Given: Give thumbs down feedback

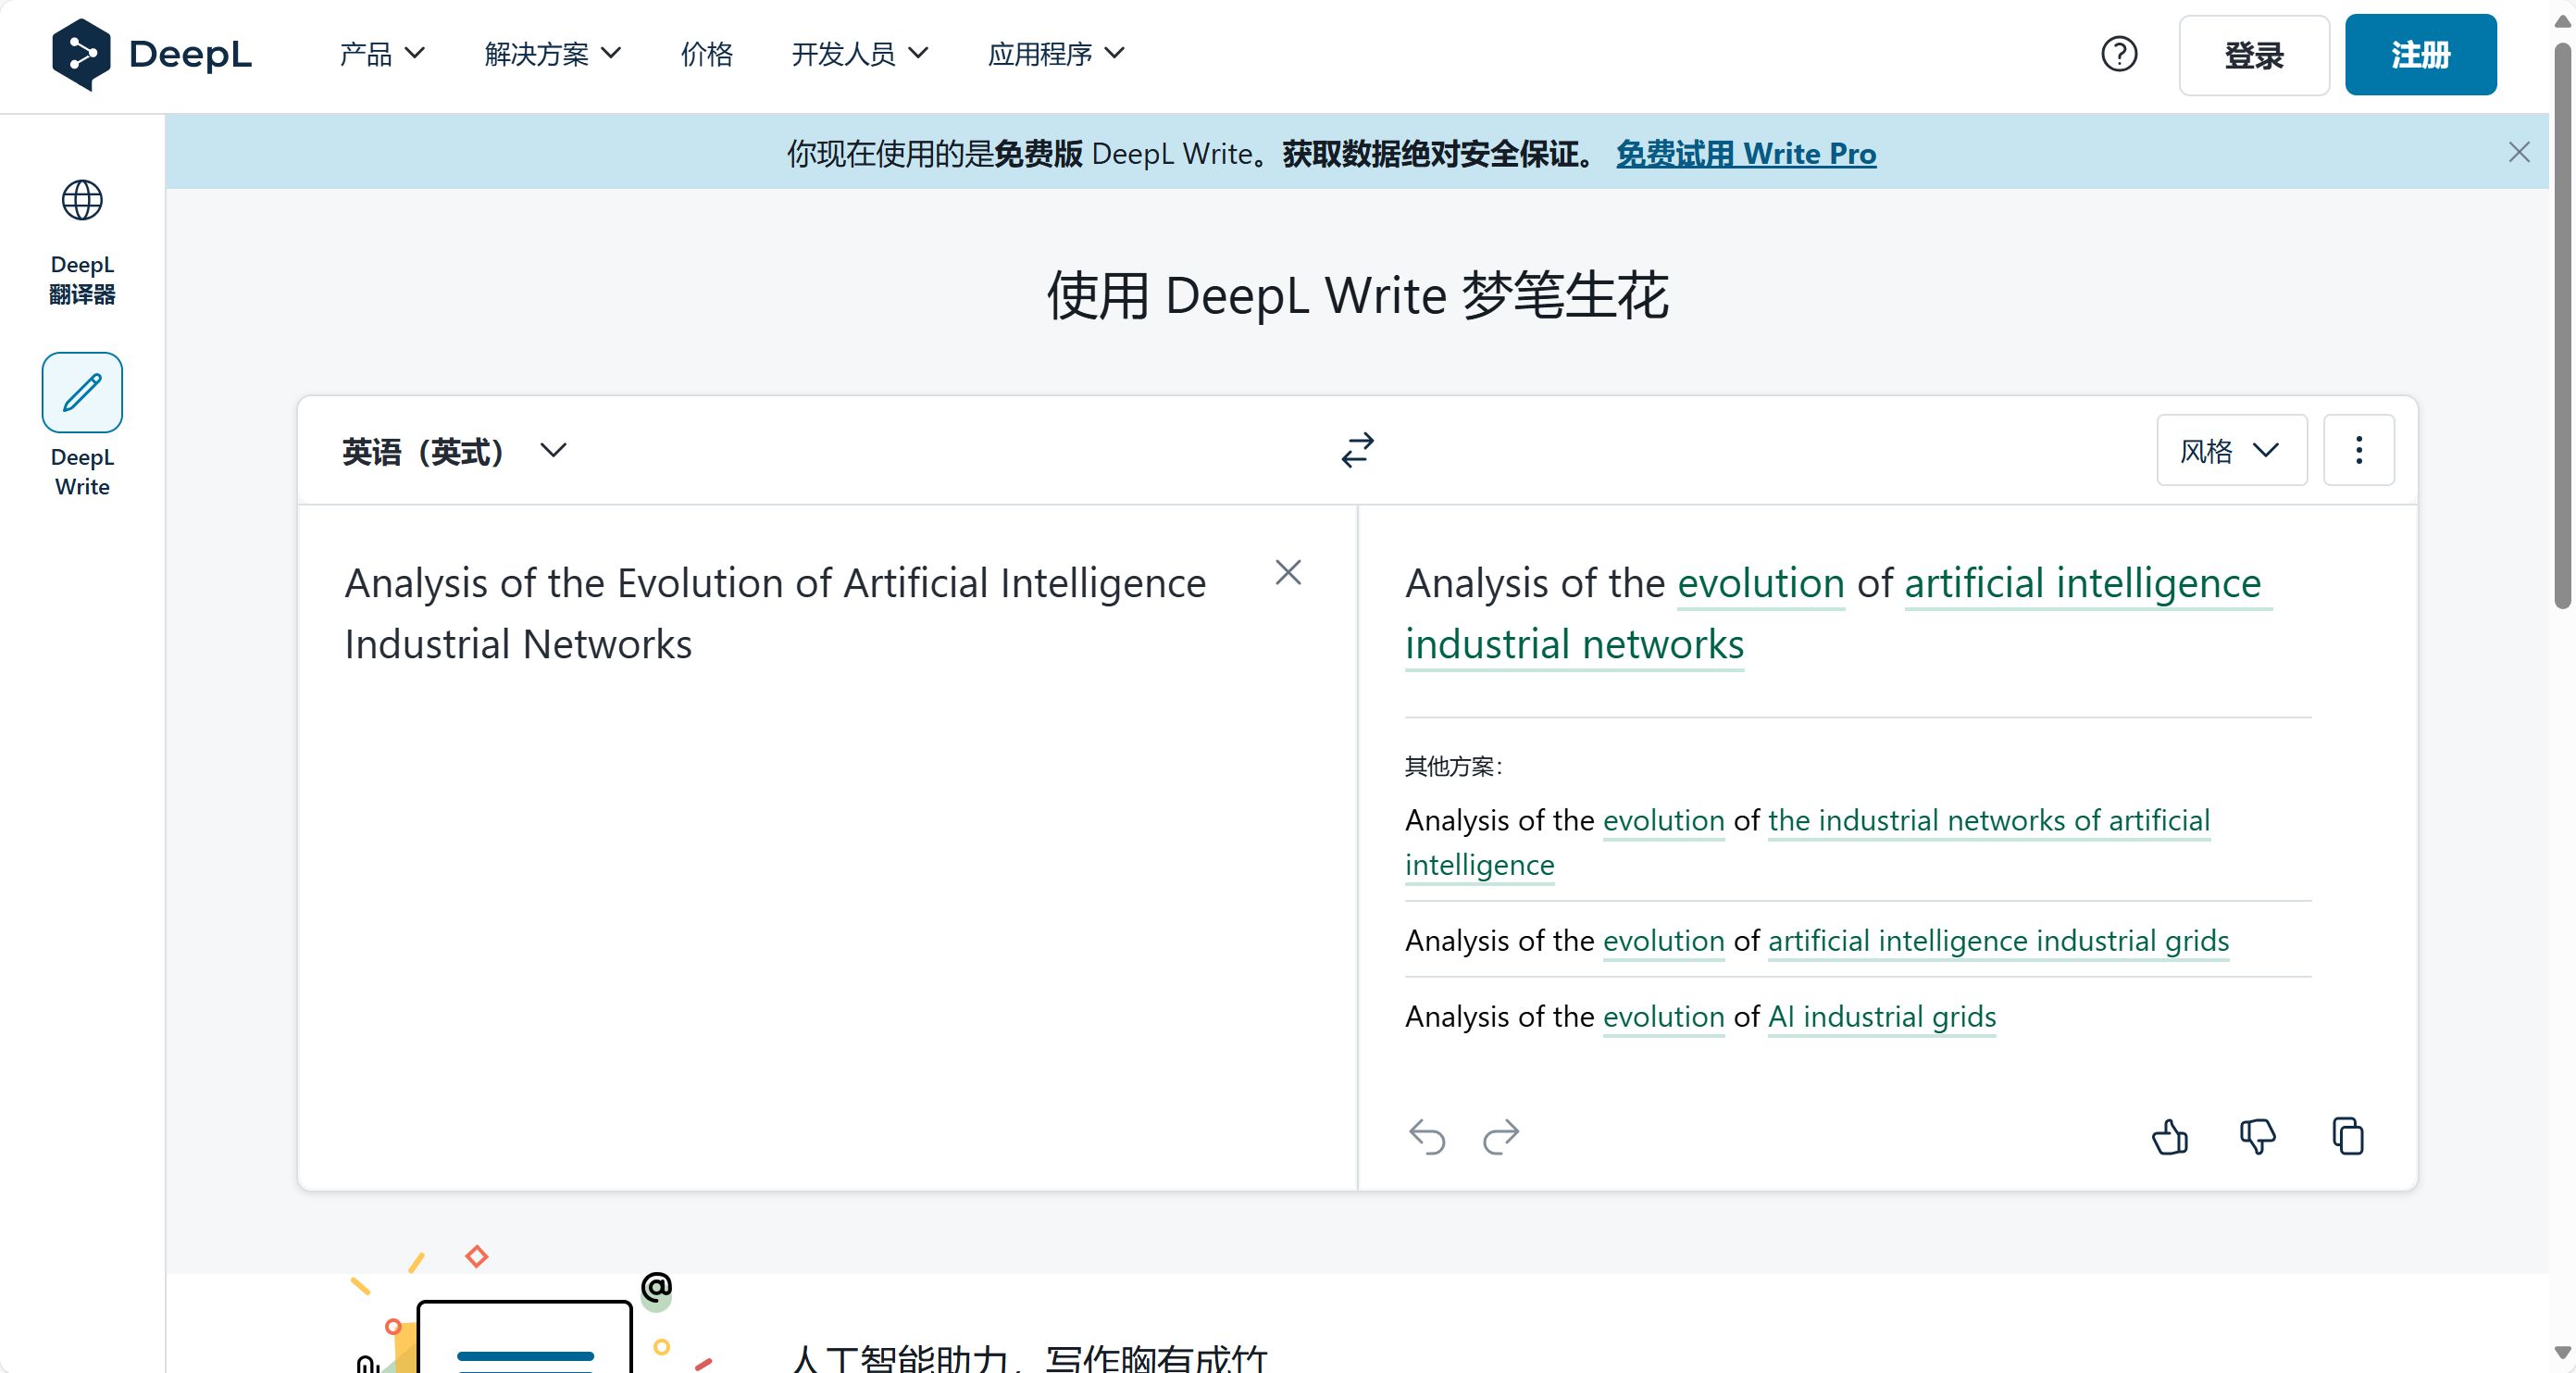Looking at the screenshot, I should tap(2257, 1137).
